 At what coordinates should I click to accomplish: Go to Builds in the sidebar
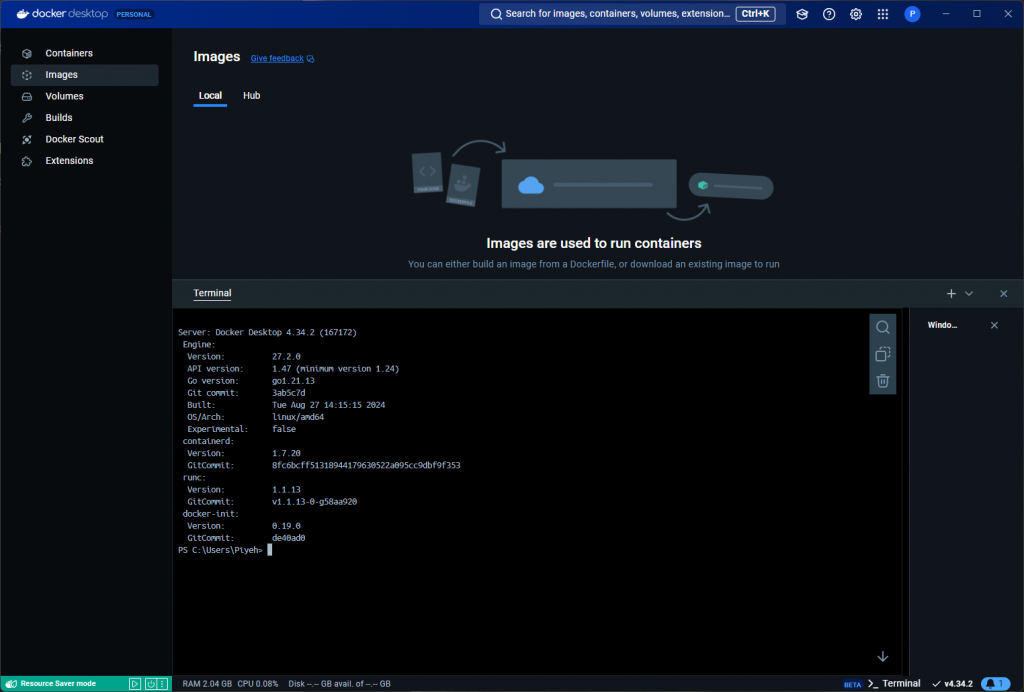pos(85,118)
